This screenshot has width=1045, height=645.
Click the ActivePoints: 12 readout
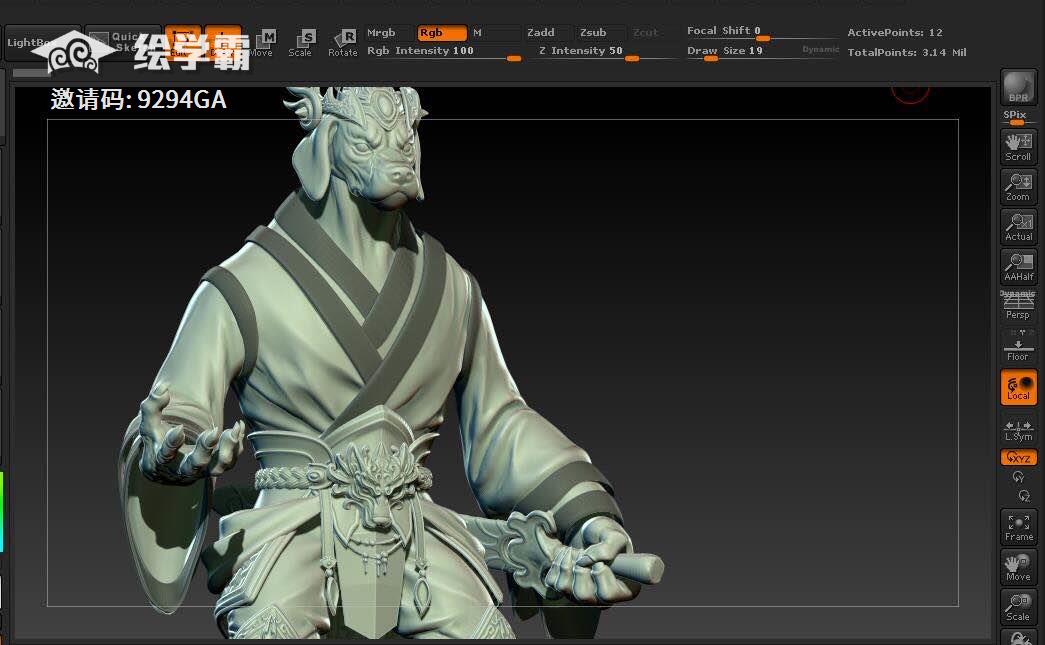click(894, 33)
